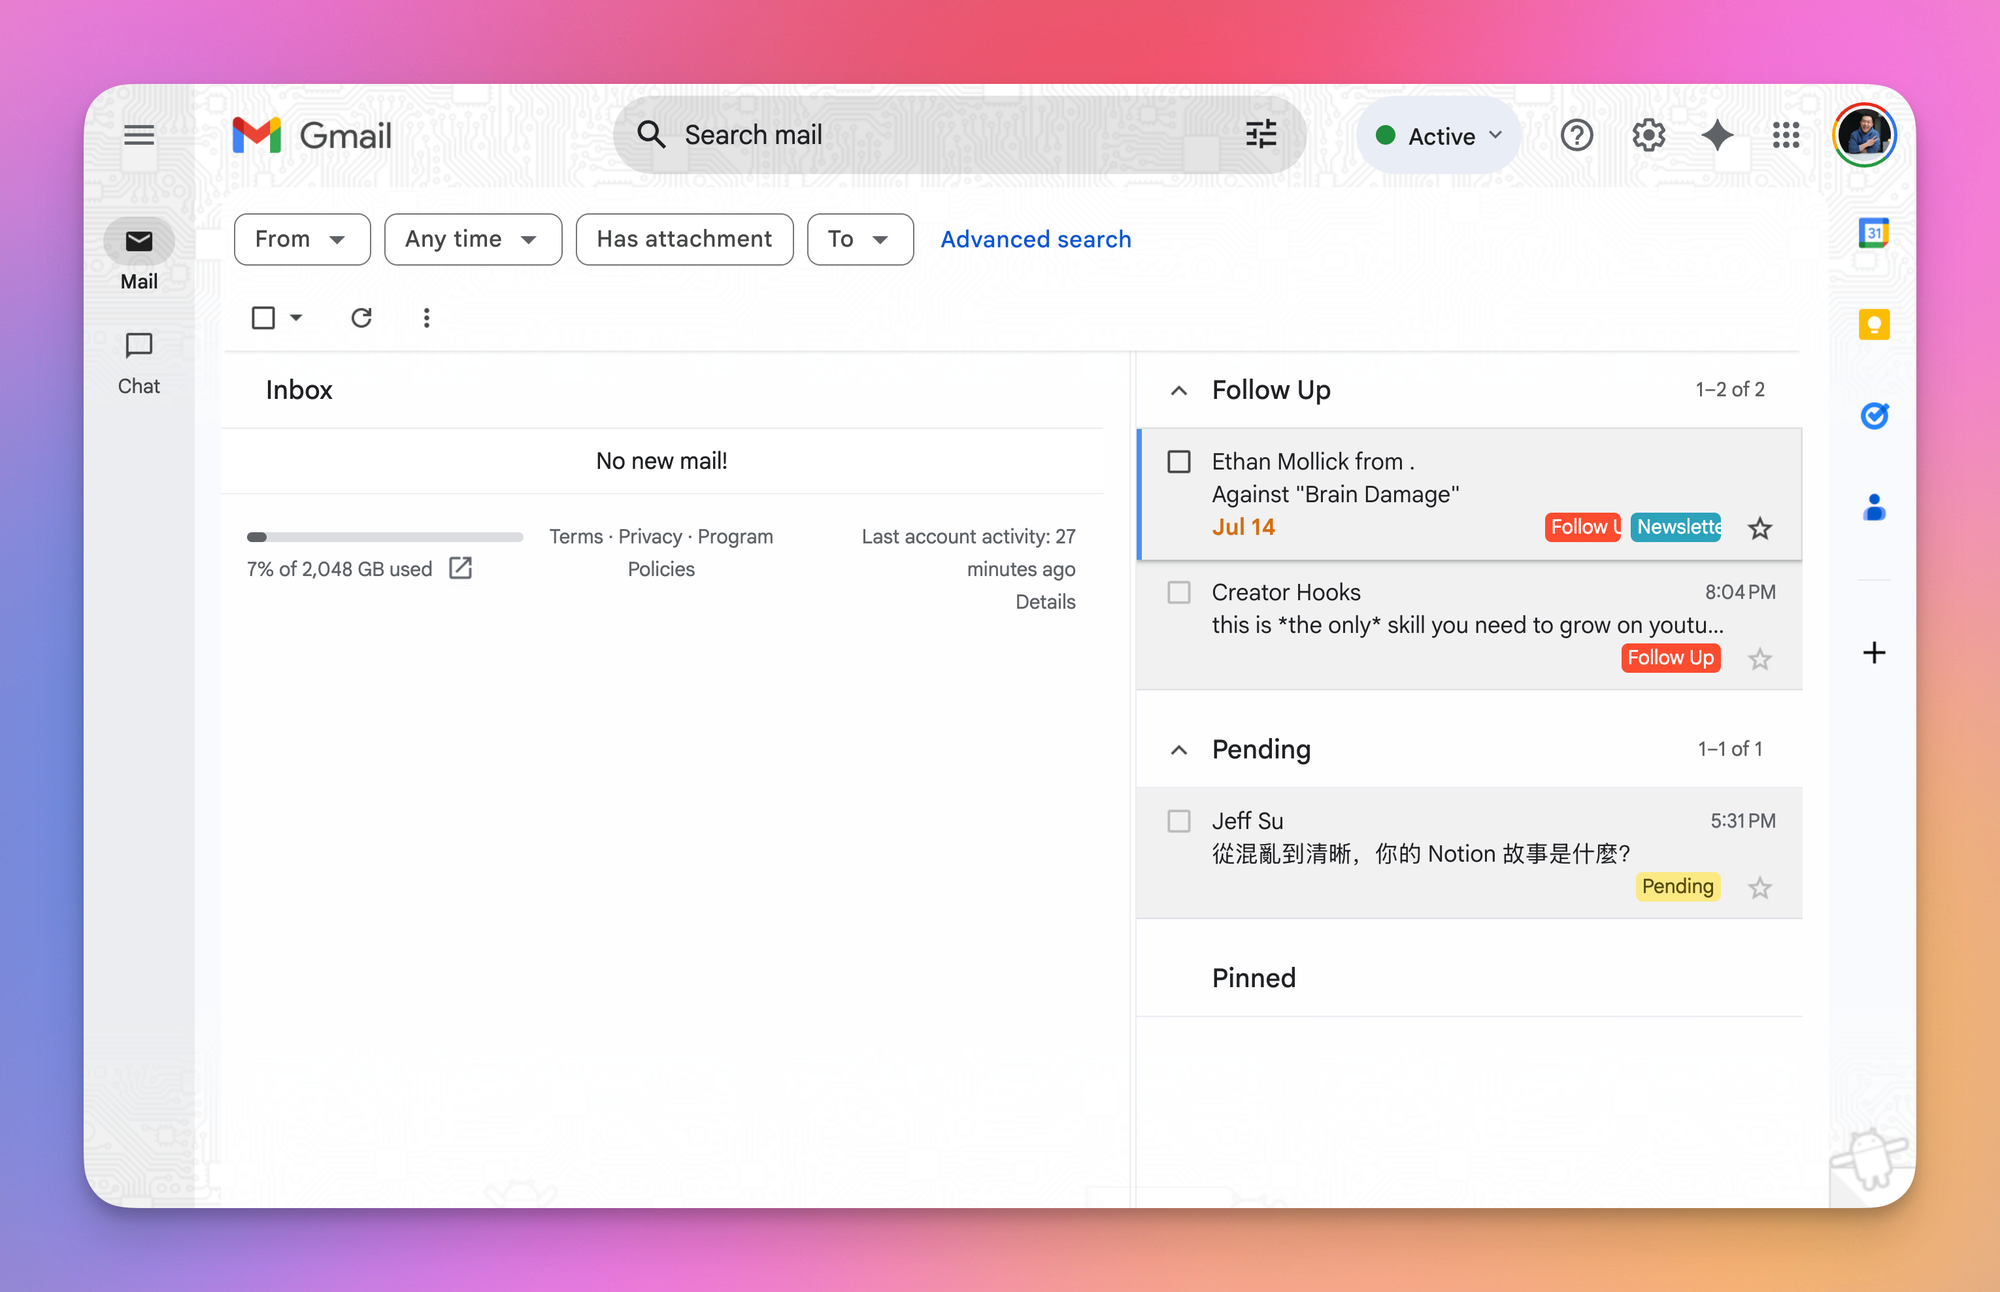Screen dimensions: 2000x1292
Task: Open Gmail settings gear icon
Action: (1648, 135)
